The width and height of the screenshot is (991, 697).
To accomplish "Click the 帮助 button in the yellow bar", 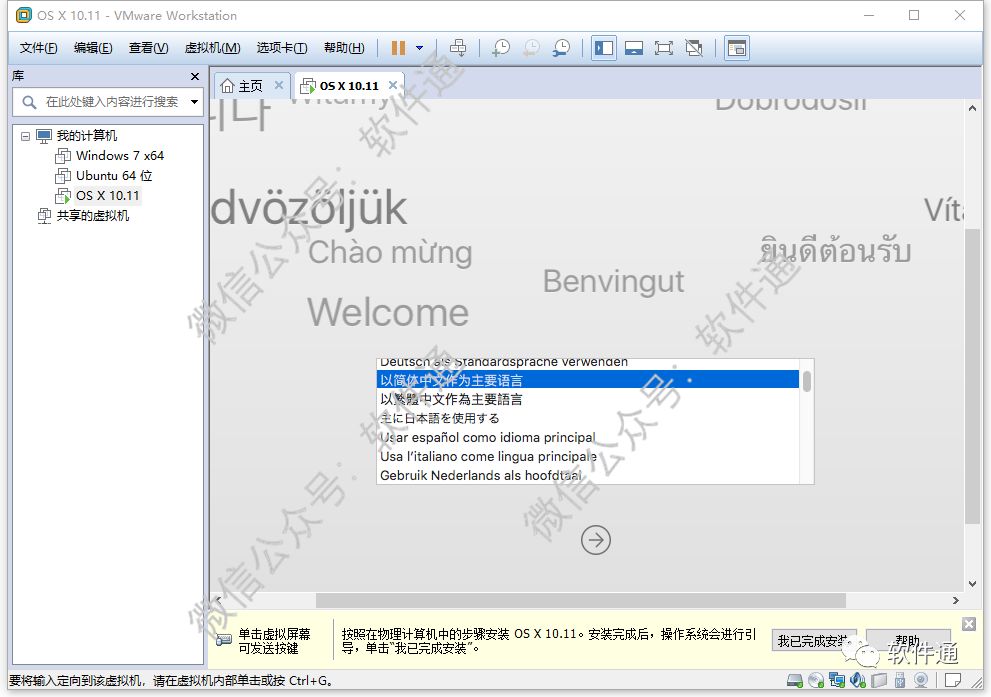I will (908, 641).
